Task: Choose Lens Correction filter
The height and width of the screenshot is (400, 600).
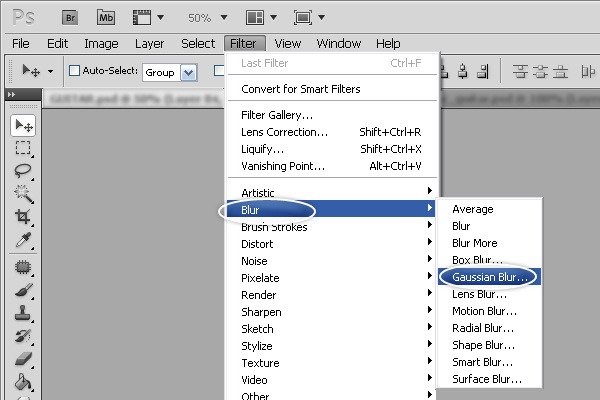Action: [332, 132]
